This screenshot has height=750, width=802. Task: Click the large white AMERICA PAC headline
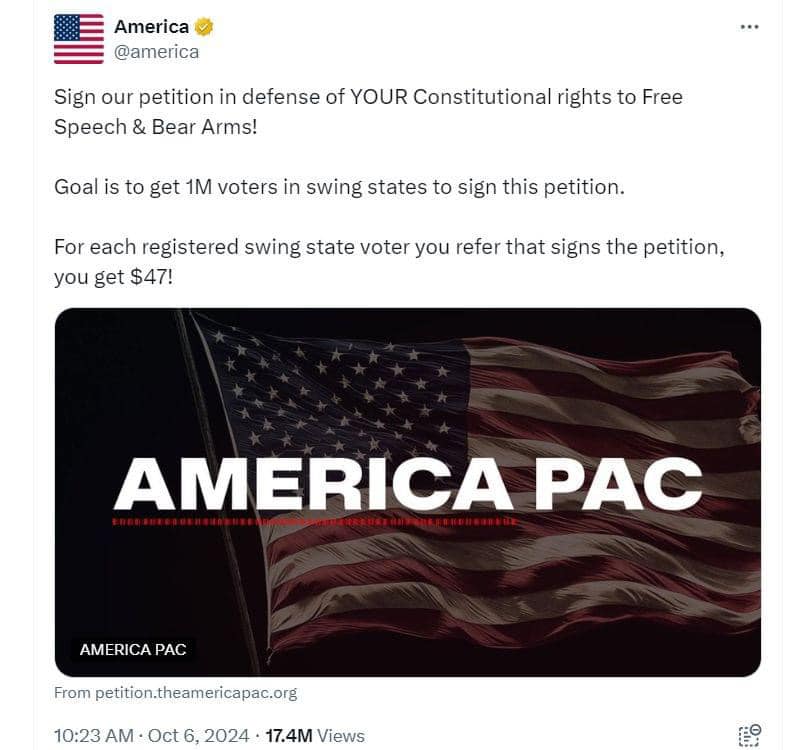click(407, 484)
